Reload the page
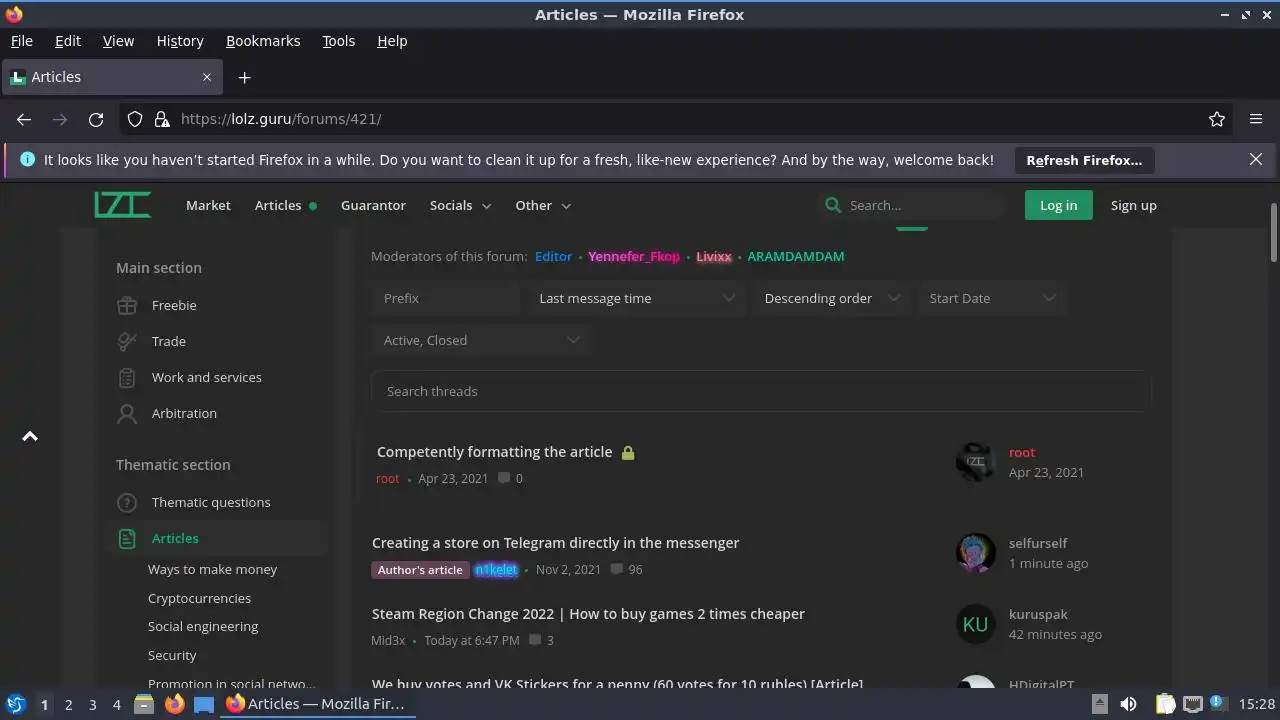The width and height of the screenshot is (1280, 720). pos(96,119)
